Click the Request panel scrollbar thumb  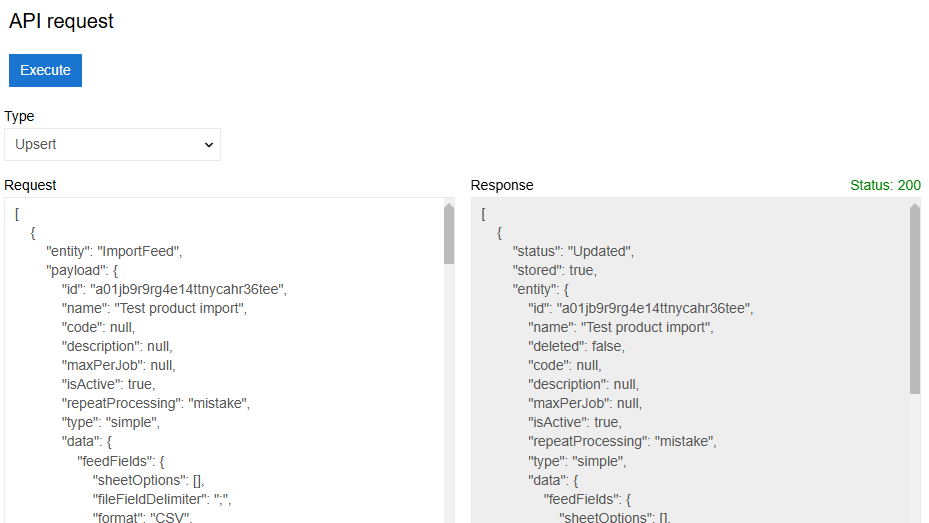tap(448, 234)
